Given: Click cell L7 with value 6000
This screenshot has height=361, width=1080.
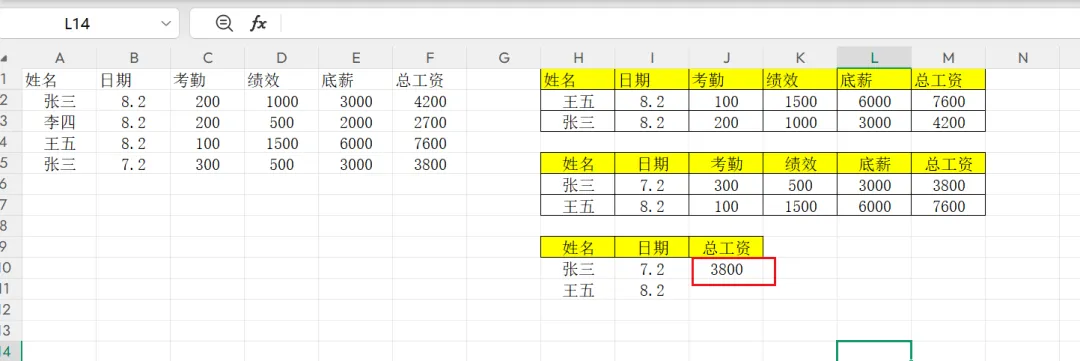Looking at the screenshot, I should (875, 206).
